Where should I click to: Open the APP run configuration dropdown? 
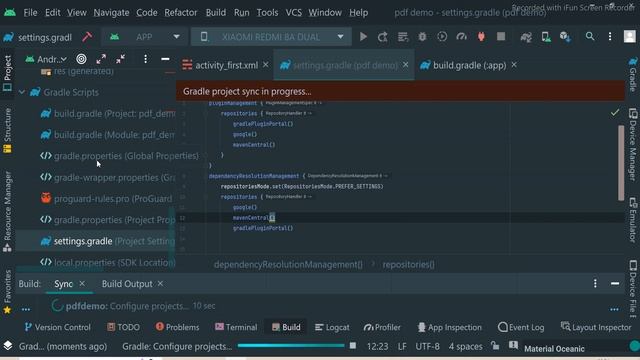pyautogui.click(x=144, y=37)
